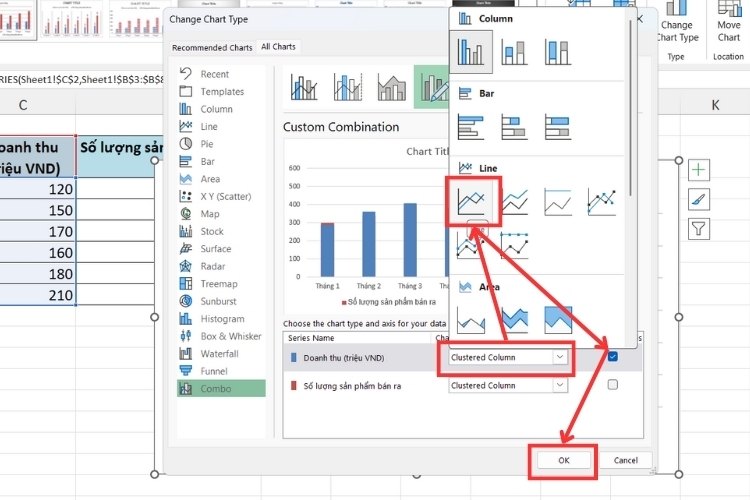The width and height of the screenshot is (750, 500).
Task: Choose the 100% Stacked Bar chart icon
Action: coord(558,127)
